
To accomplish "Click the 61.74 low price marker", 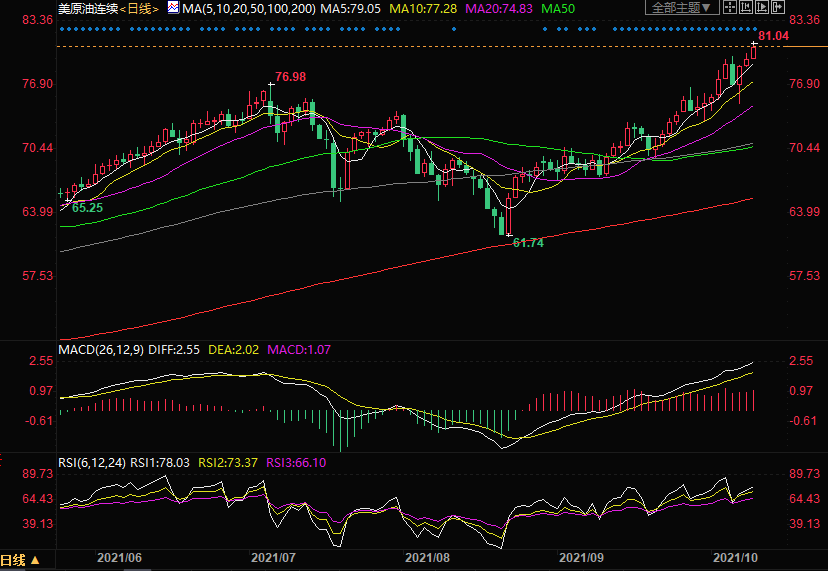I will pos(527,243).
